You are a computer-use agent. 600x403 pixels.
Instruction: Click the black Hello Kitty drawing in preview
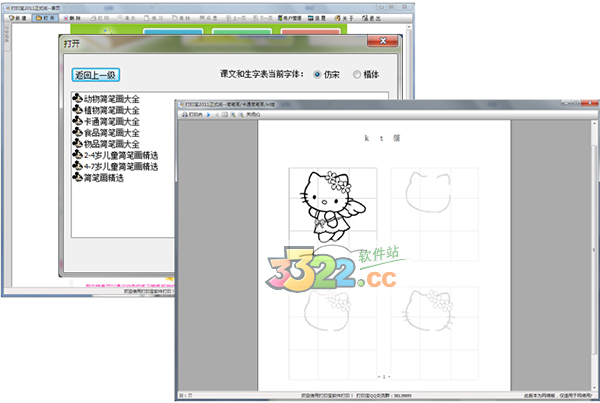pyautogui.click(x=333, y=206)
